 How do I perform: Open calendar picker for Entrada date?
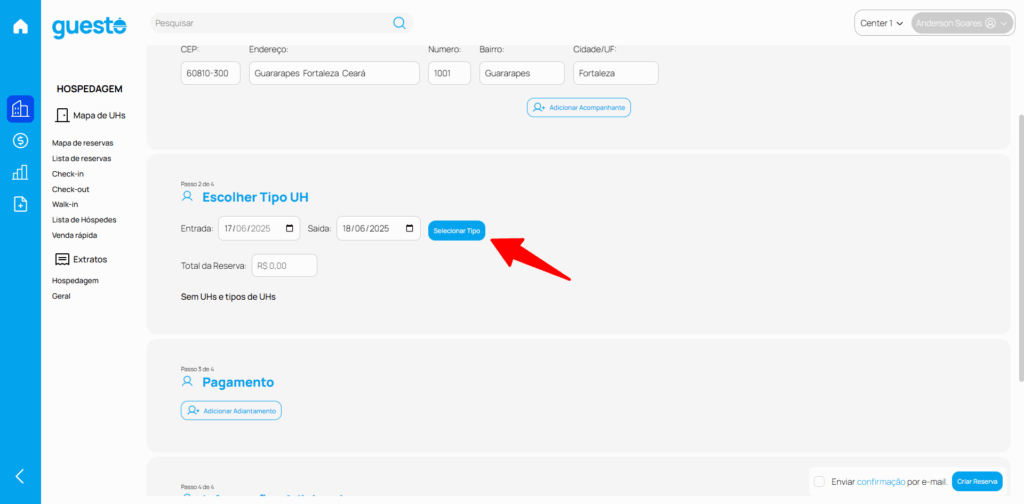click(290, 229)
